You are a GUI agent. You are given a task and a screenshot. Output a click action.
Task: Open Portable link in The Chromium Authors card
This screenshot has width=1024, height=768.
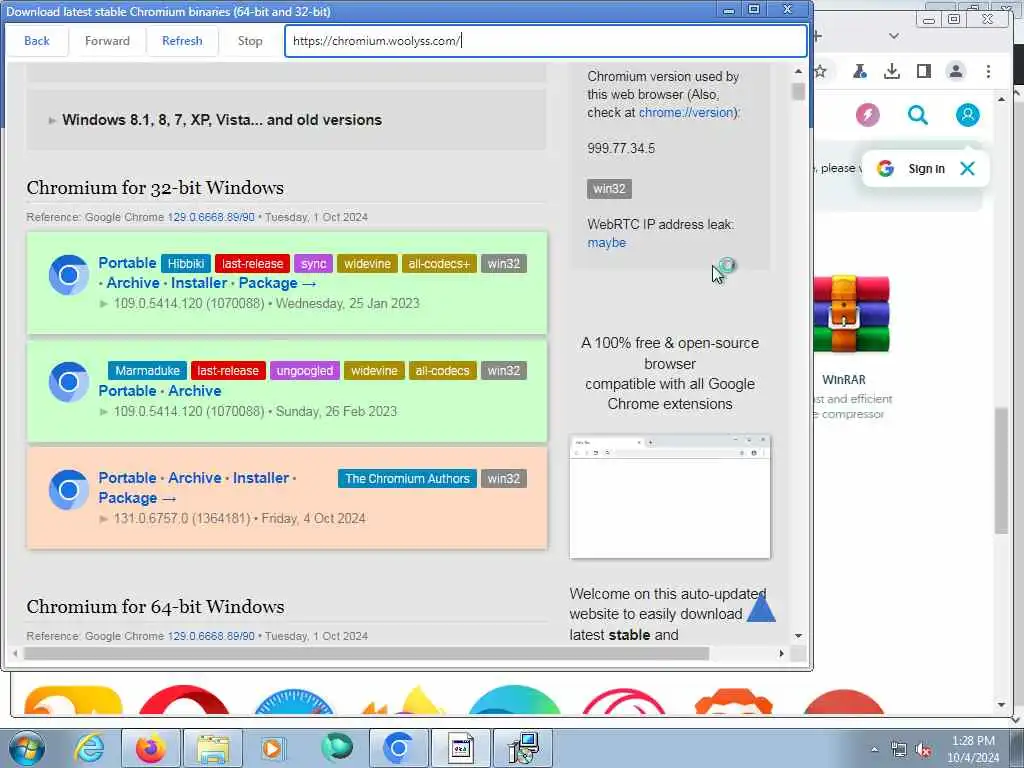click(127, 478)
